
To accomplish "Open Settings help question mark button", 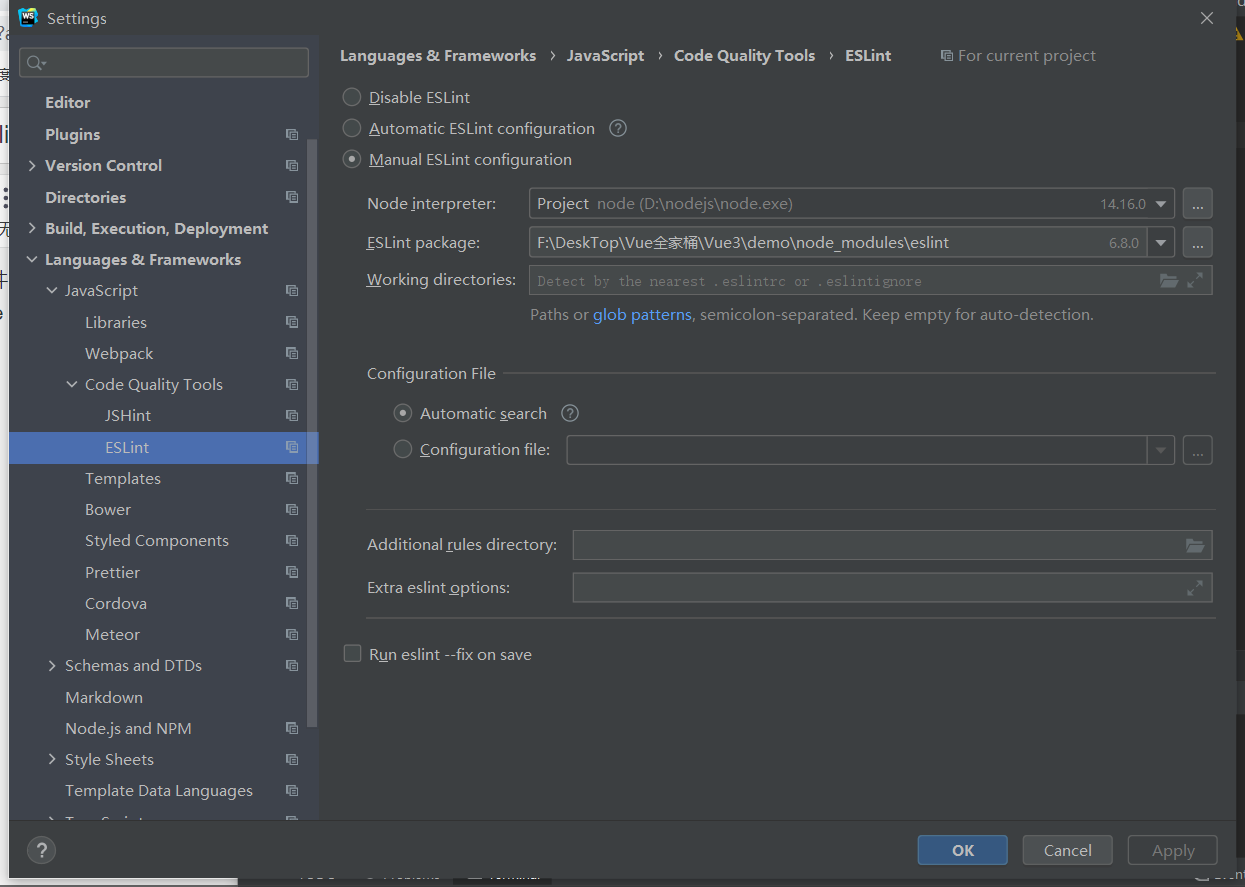I will [41, 850].
